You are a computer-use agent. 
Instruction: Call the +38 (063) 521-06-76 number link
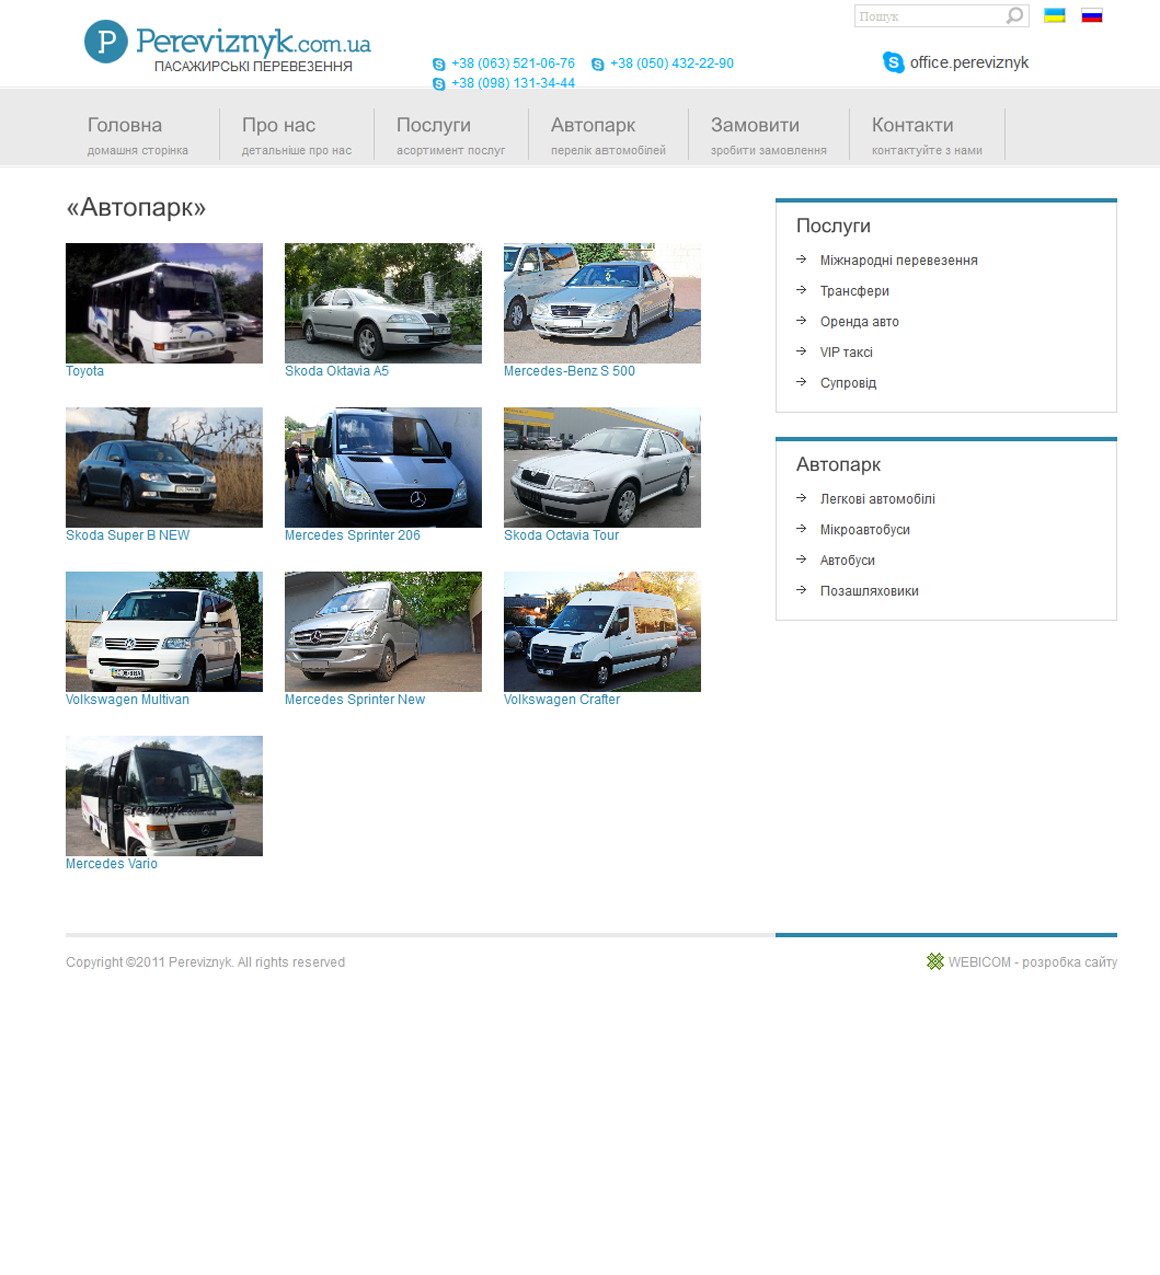point(513,63)
